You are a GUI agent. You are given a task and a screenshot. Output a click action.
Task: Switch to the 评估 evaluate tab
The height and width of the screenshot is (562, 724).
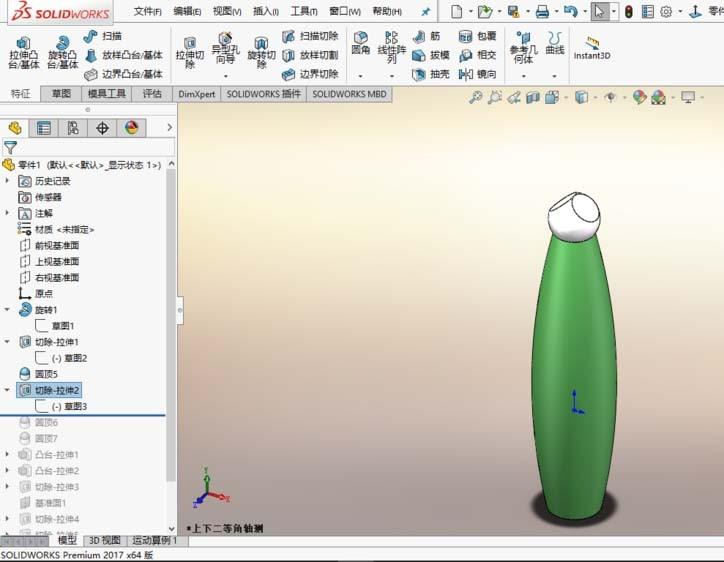point(152,94)
